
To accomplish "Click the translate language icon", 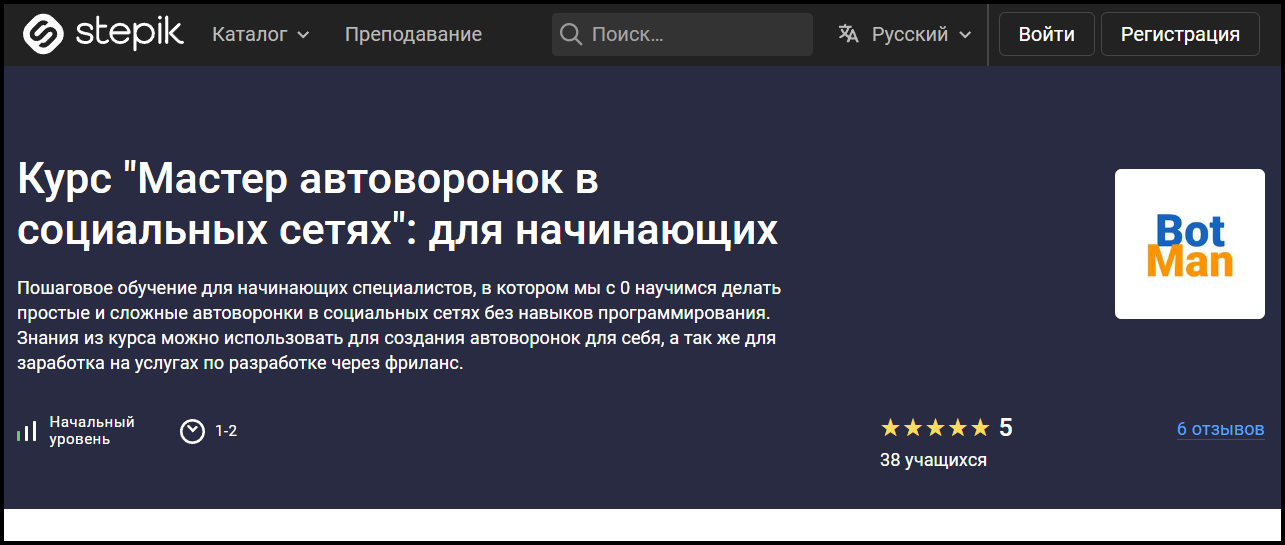I will (849, 34).
